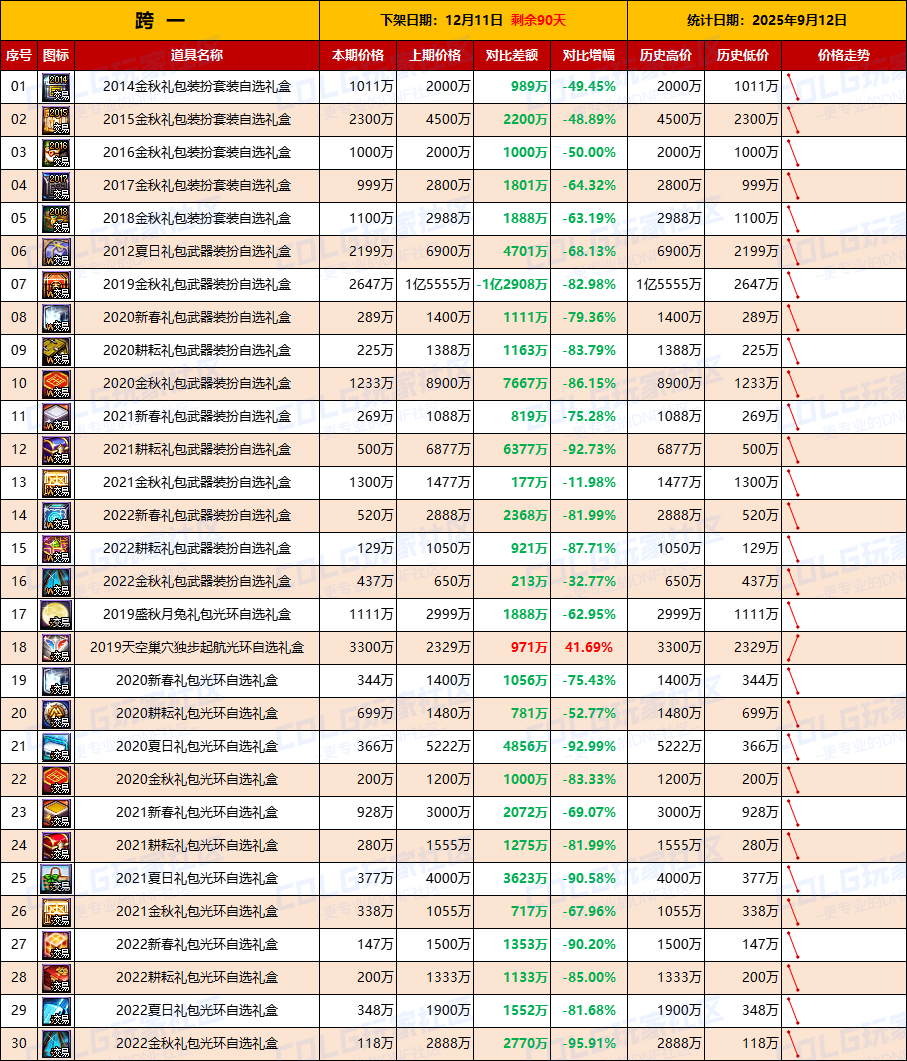Click the 对比增幅 column header
The height and width of the screenshot is (1061, 907).
[x=589, y=55]
